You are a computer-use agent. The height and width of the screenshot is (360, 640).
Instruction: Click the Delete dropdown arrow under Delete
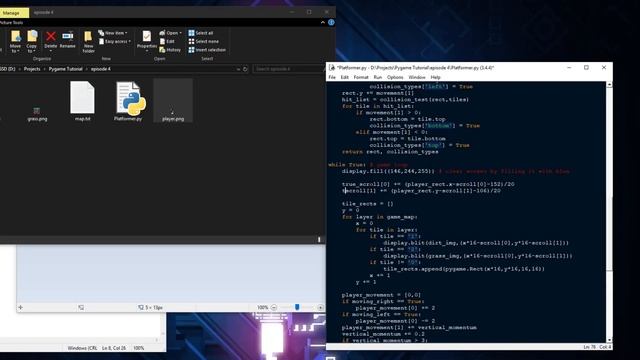(51, 51)
